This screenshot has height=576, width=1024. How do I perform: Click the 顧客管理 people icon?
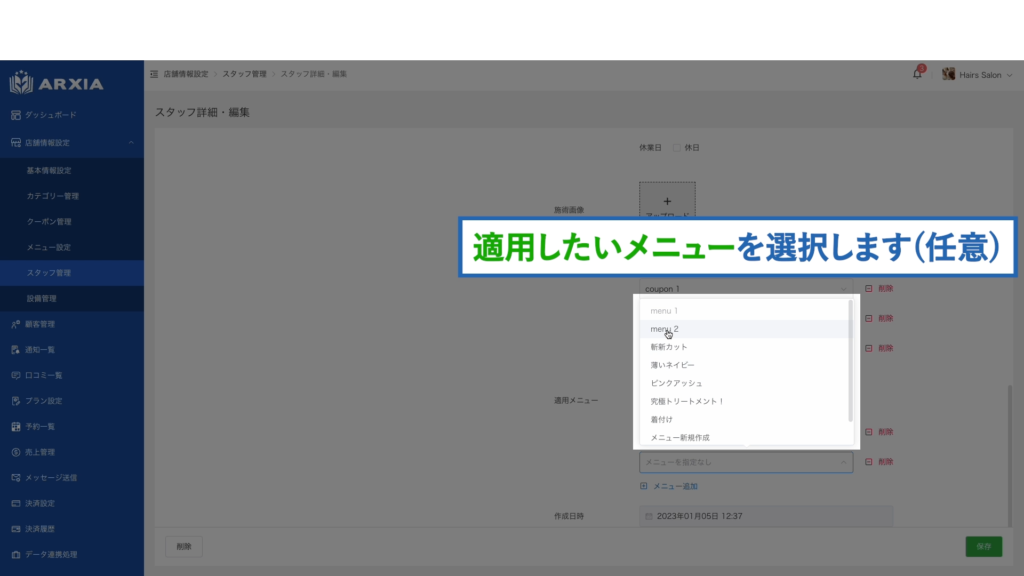tap(16, 324)
